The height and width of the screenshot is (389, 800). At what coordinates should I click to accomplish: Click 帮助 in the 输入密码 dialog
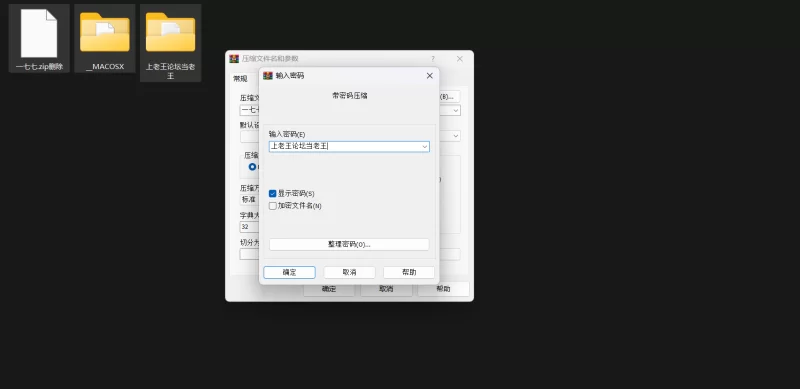click(409, 273)
